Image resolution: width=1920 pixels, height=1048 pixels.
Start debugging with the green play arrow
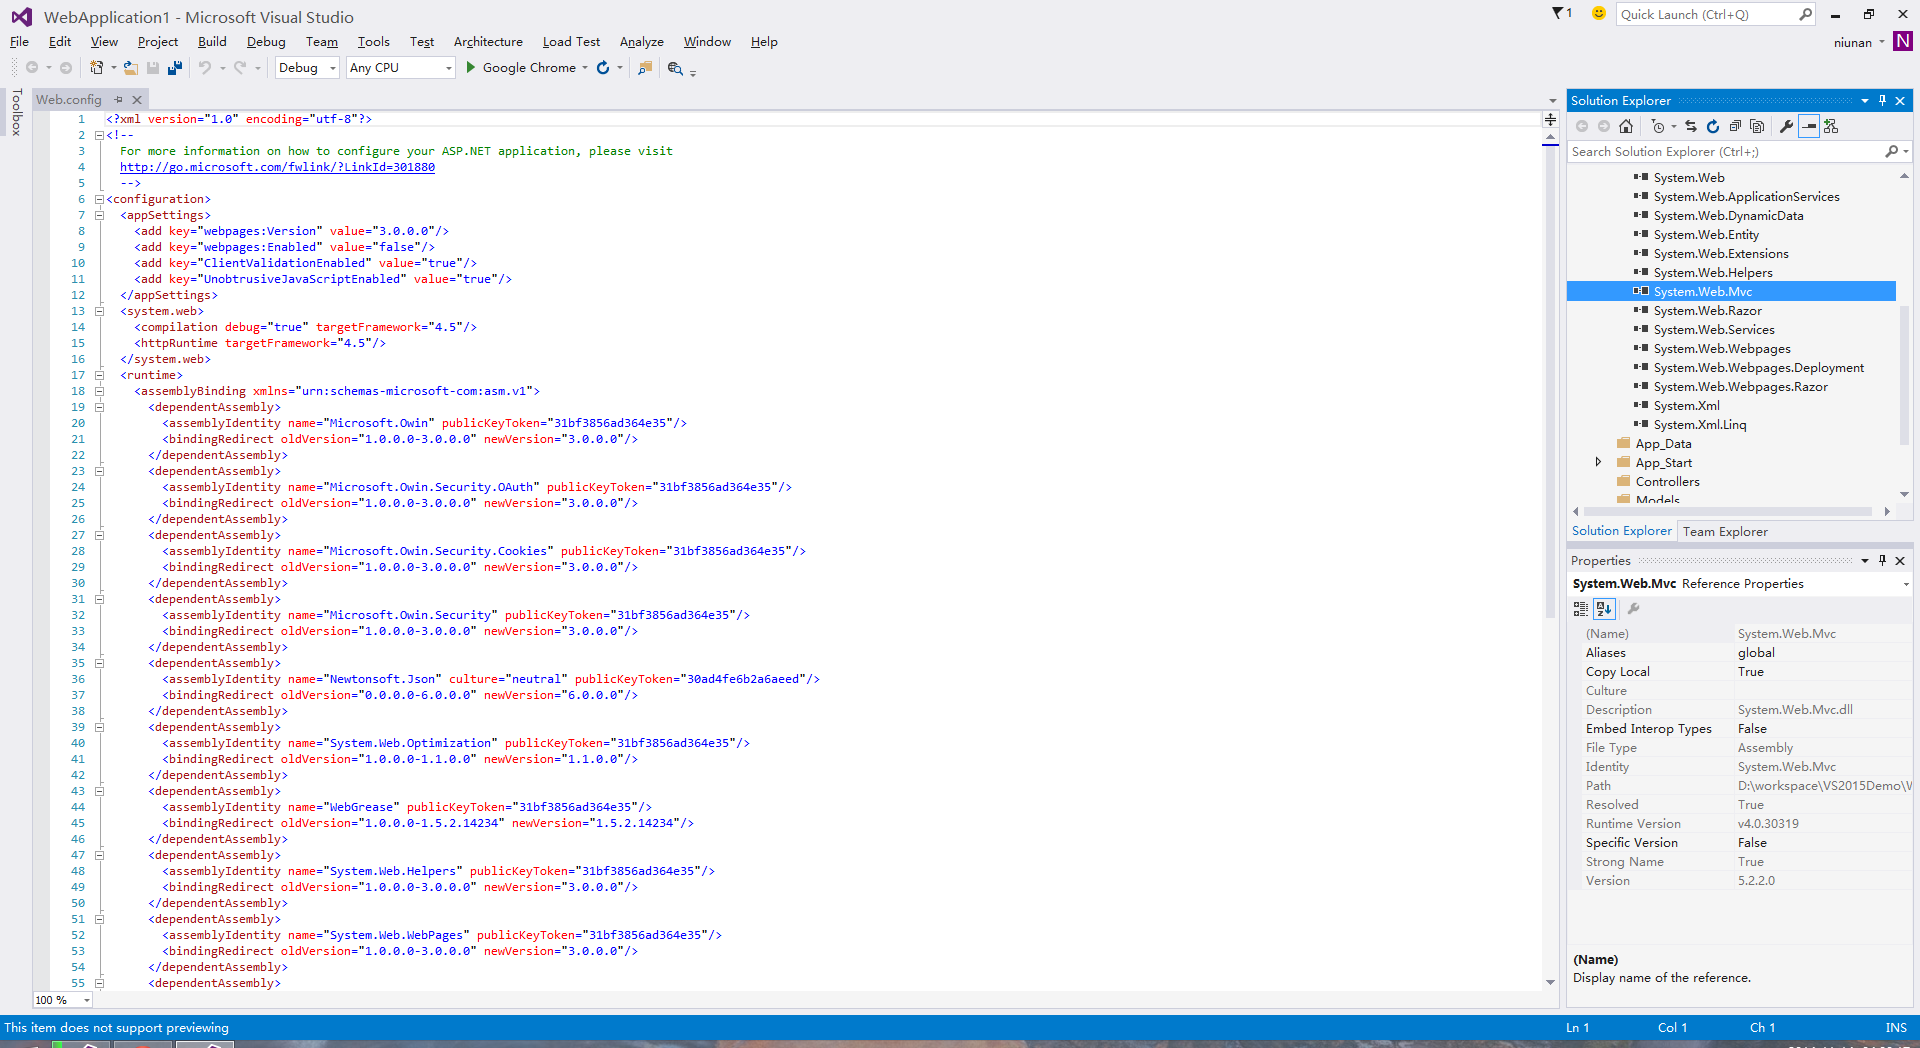coord(471,68)
